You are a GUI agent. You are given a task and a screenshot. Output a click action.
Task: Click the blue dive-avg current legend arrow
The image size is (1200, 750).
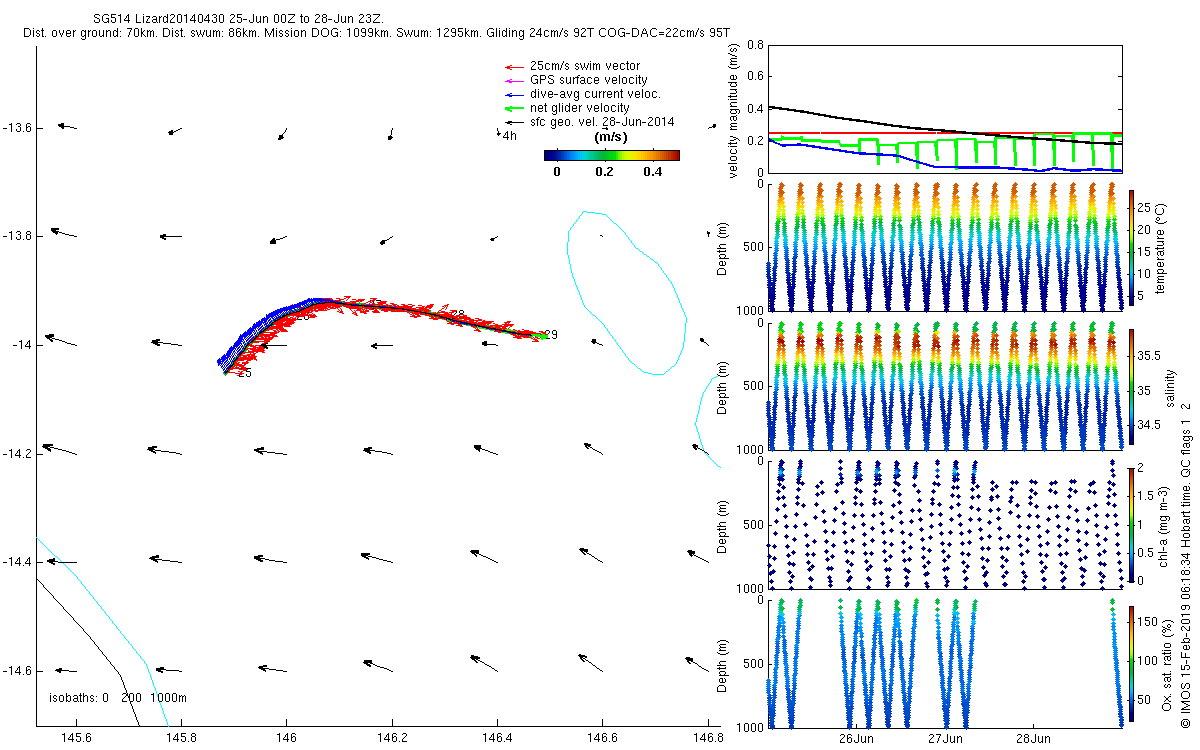[514, 95]
